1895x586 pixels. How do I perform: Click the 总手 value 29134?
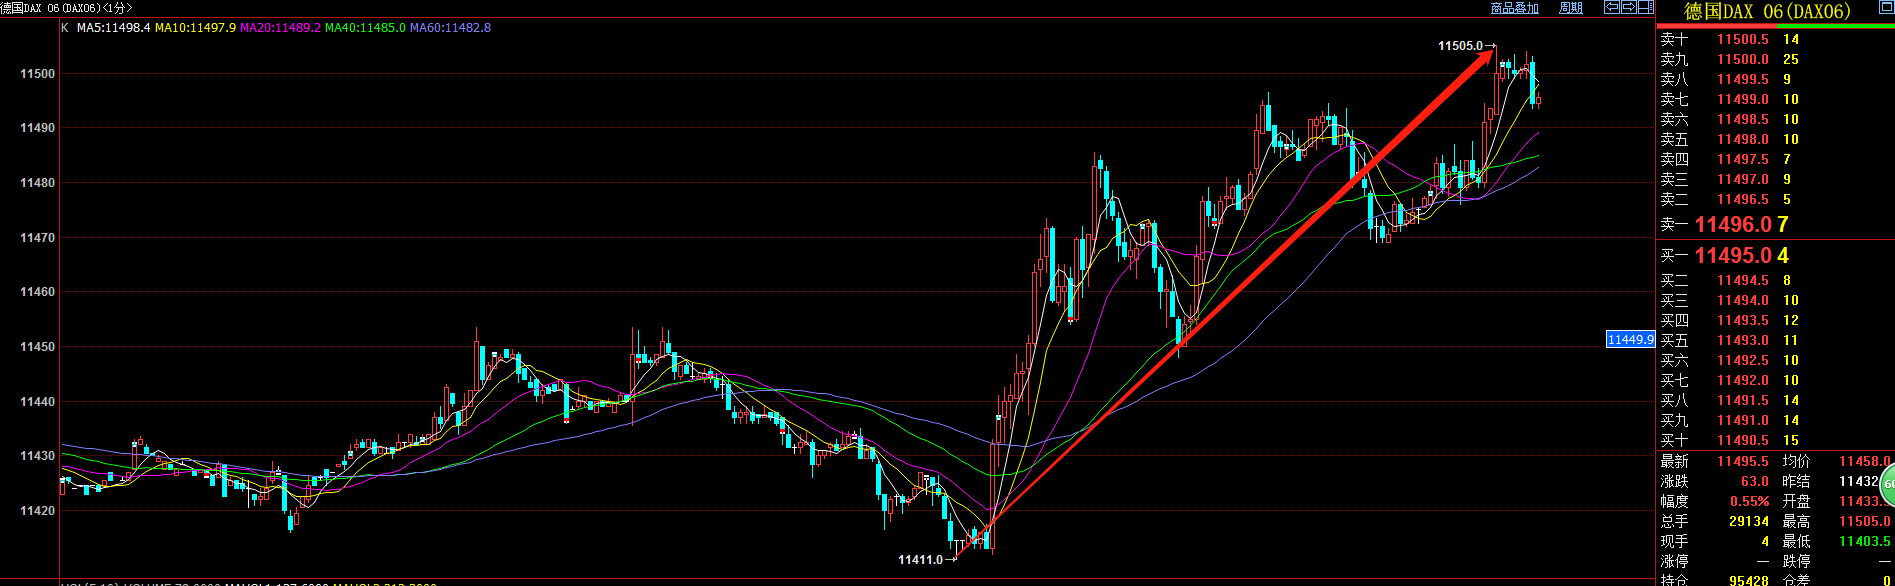1749,521
